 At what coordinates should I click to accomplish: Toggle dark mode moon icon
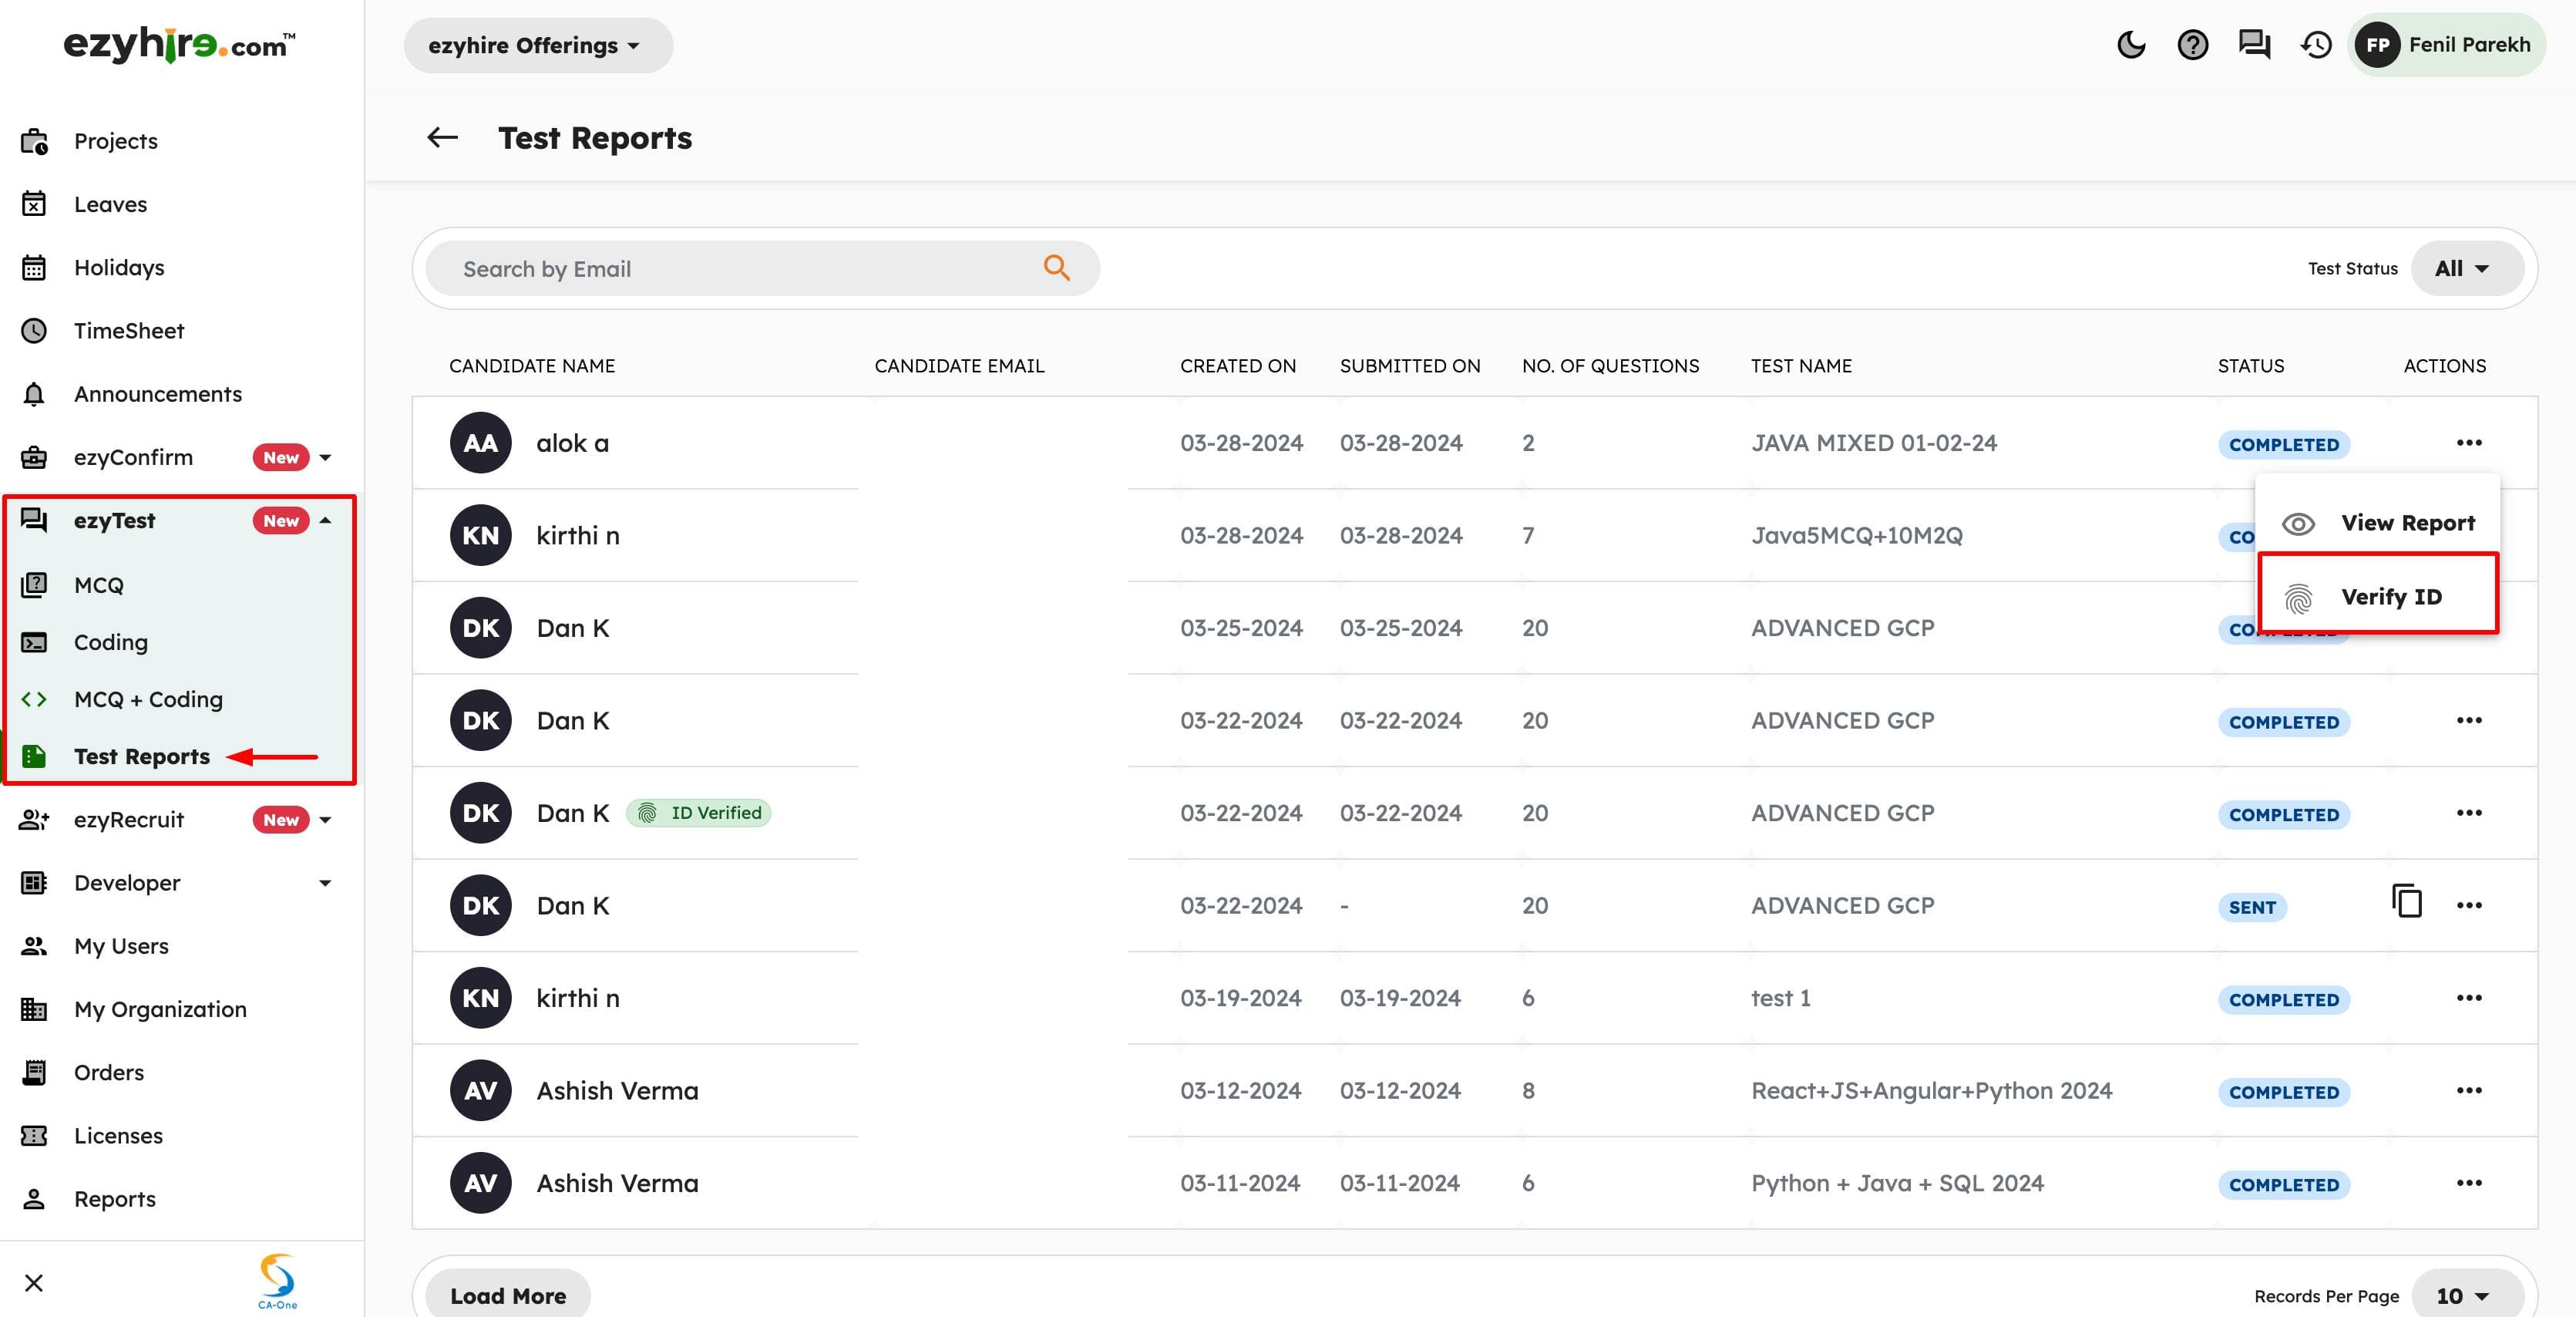2131,45
